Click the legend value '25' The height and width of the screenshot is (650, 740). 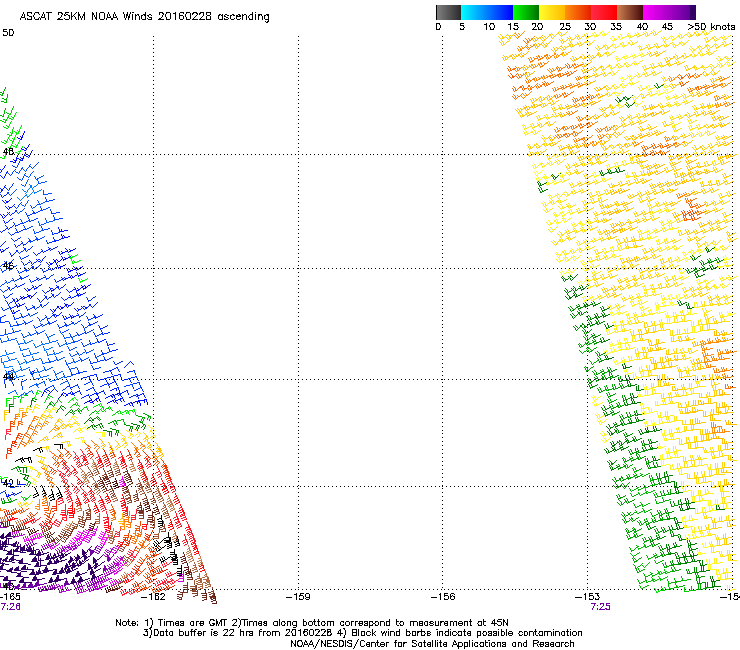pyautogui.click(x=565, y=27)
